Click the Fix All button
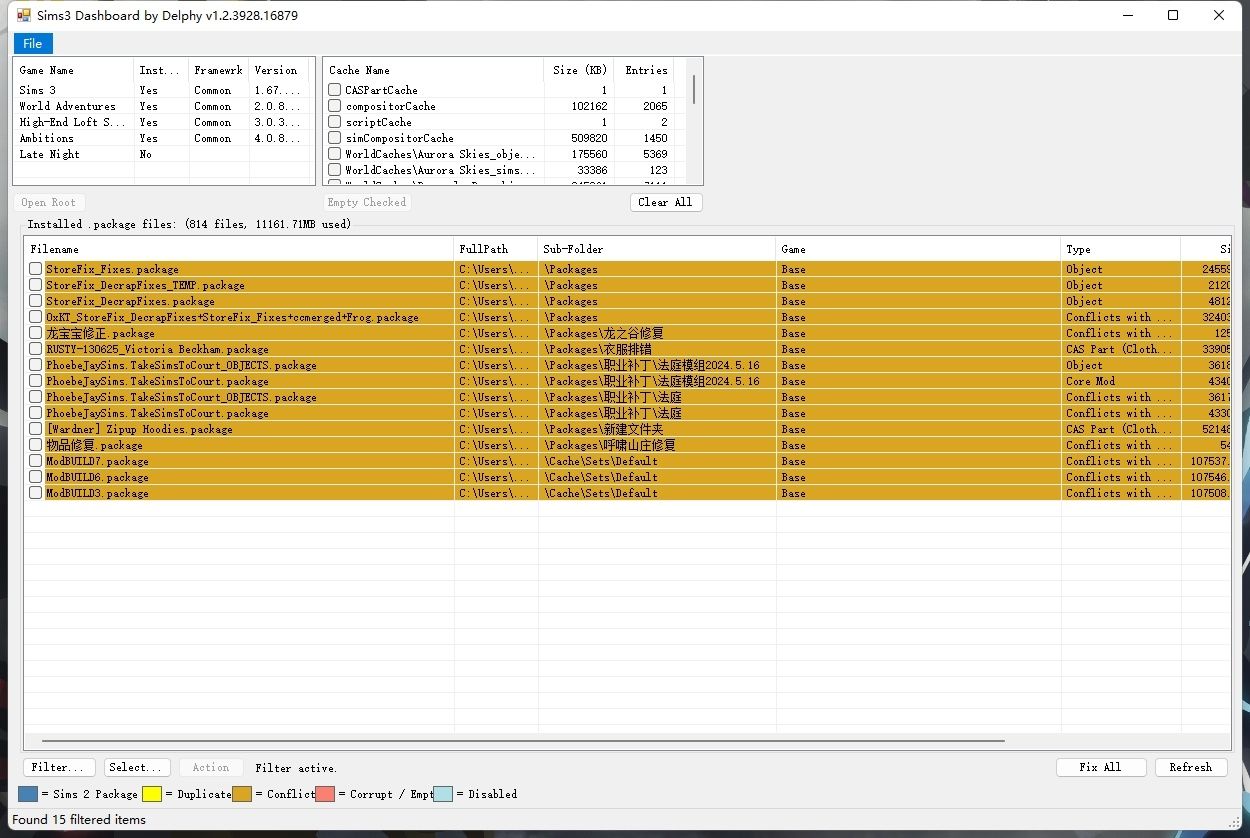The height and width of the screenshot is (838, 1250). (1100, 767)
